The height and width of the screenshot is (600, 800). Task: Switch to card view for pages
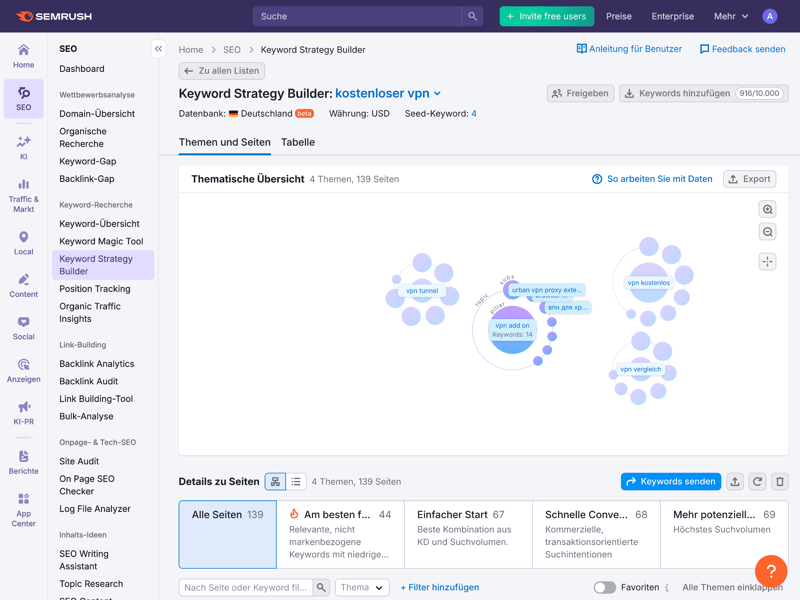click(x=275, y=482)
